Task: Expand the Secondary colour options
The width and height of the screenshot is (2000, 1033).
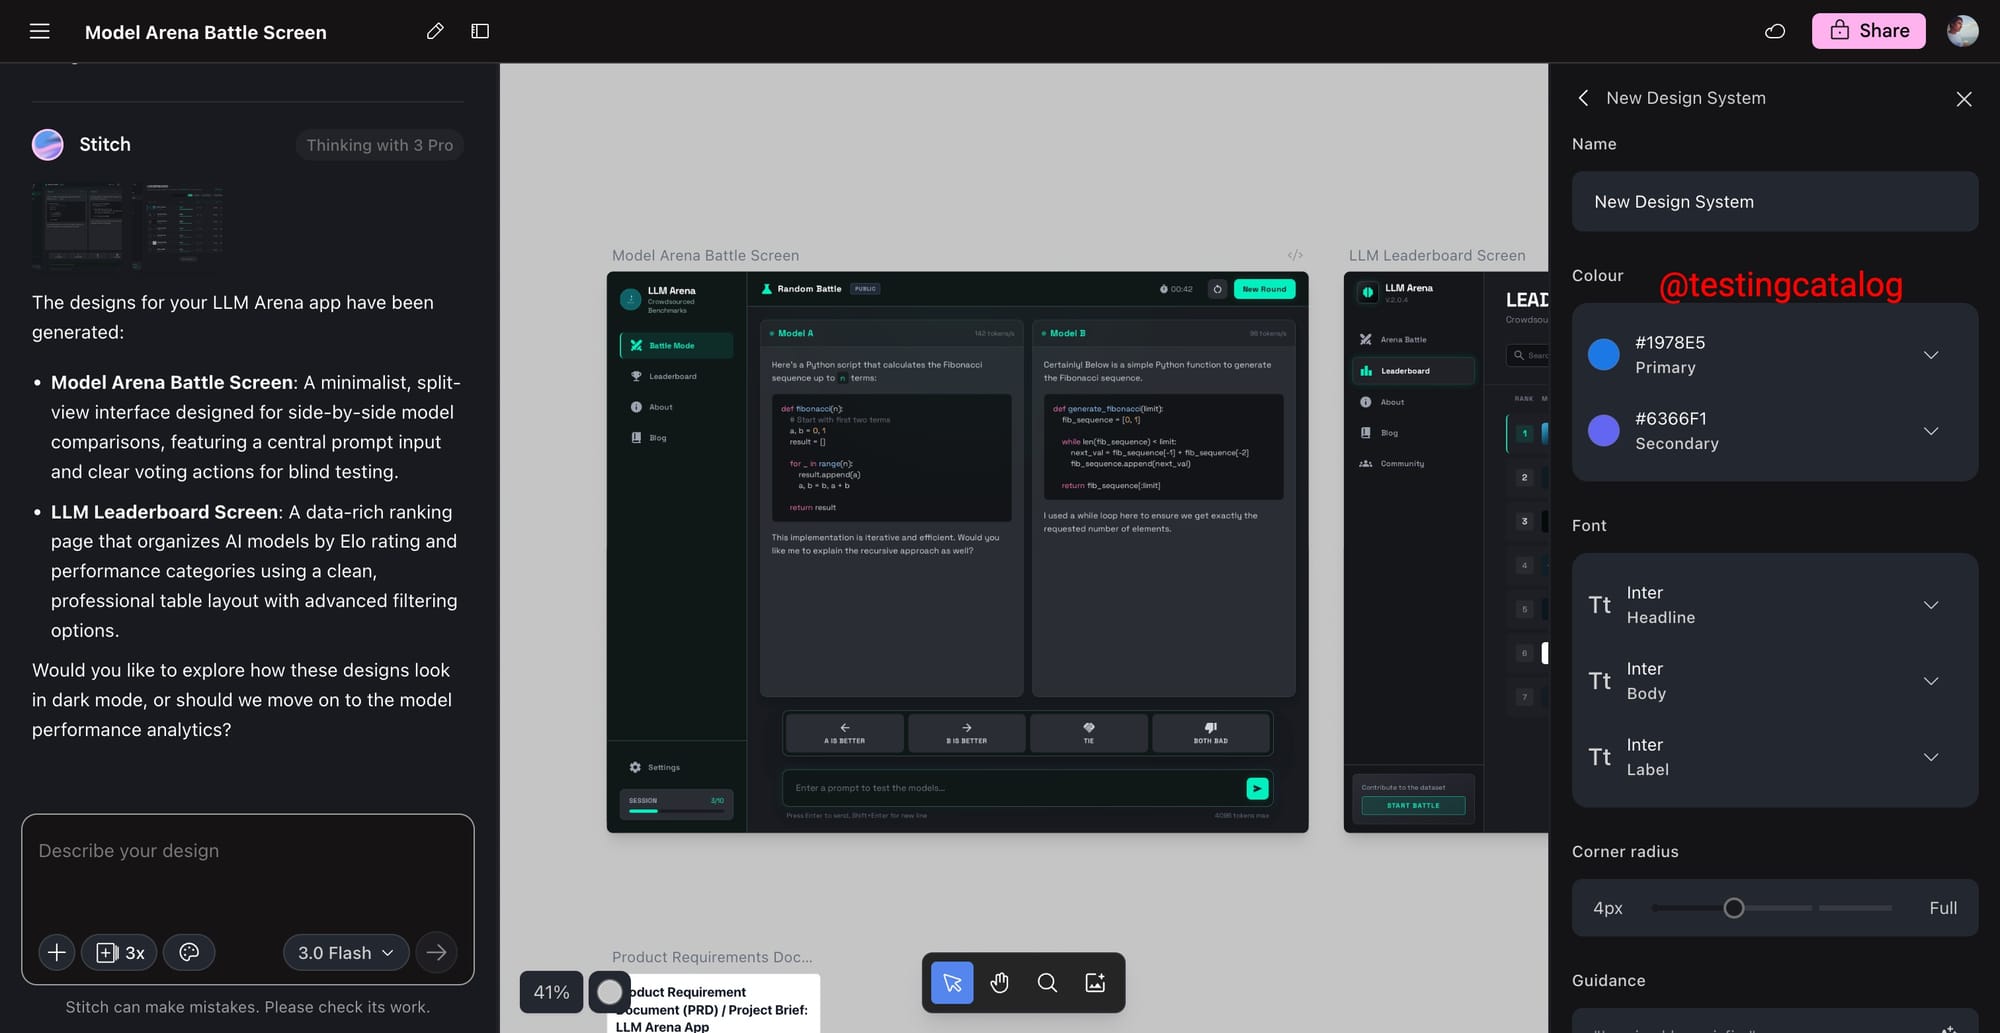Action: point(1931,431)
